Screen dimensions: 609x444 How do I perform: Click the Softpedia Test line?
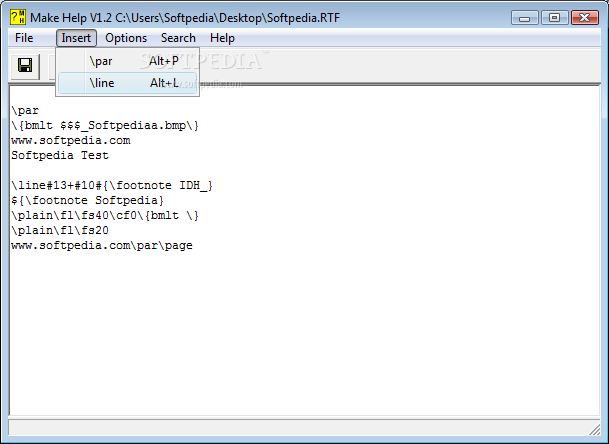(x=60, y=155)
